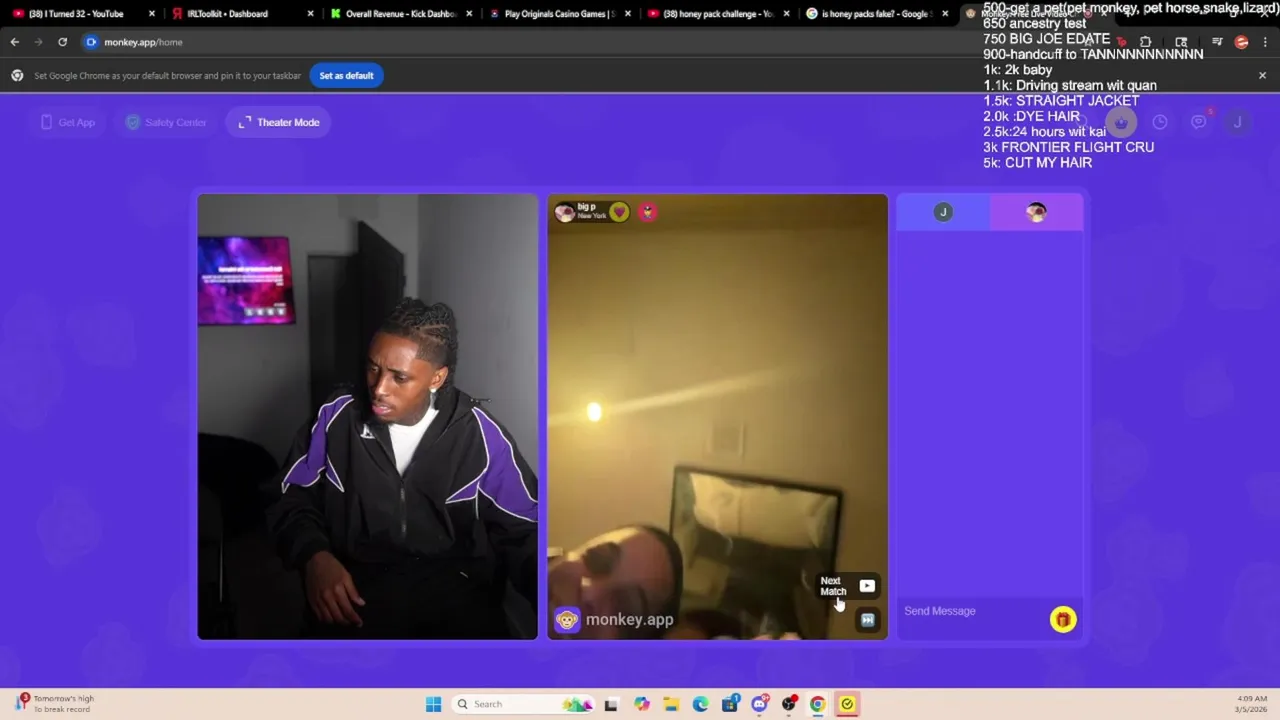Open weather widget Tomorrow's high
1280x720 pixels.
55,704
